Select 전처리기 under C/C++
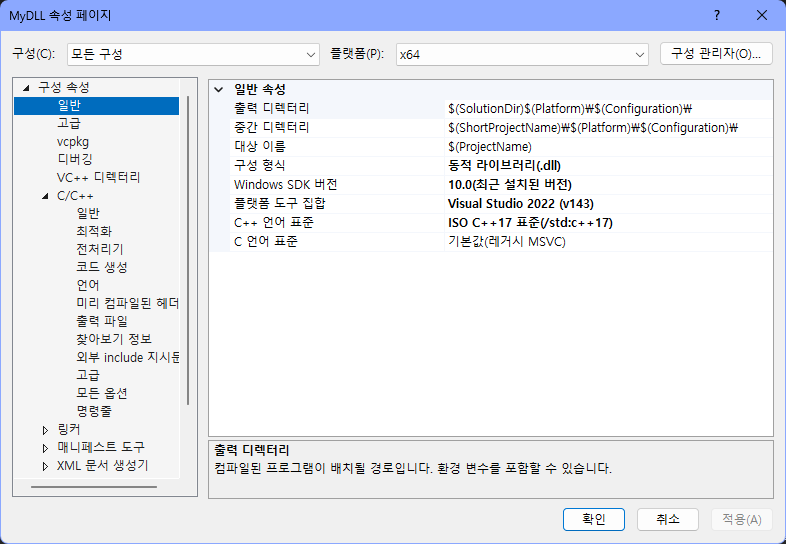 tap(100, 249)
